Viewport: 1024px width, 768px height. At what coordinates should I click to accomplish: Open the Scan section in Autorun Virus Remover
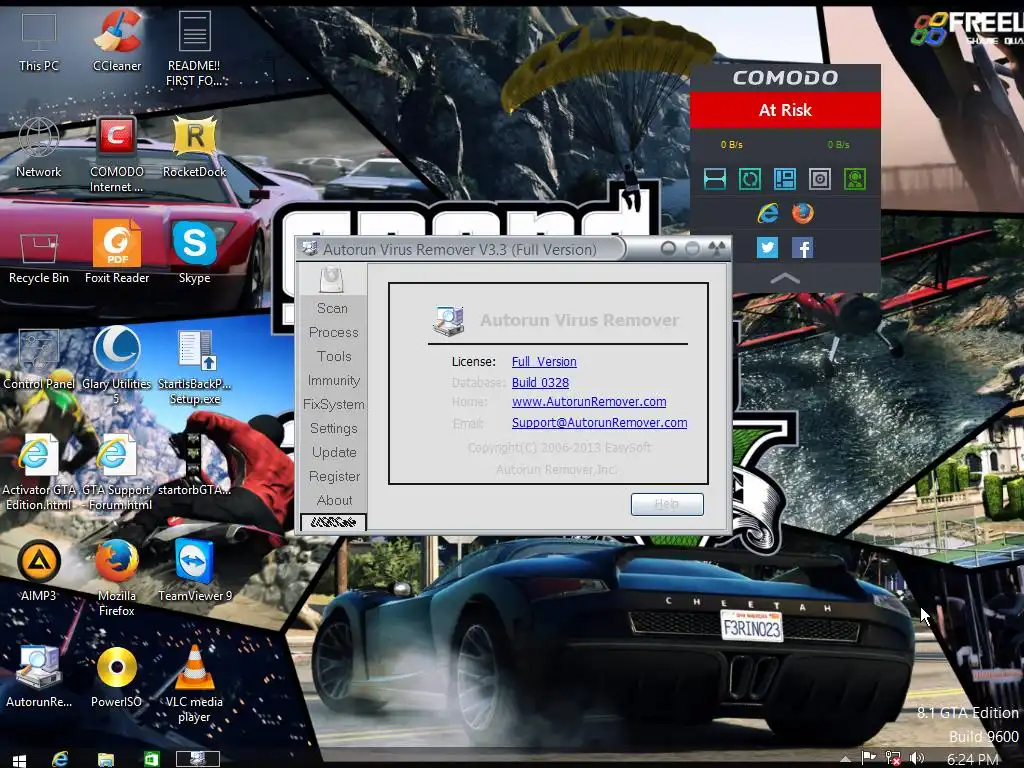tap(332, 308)
